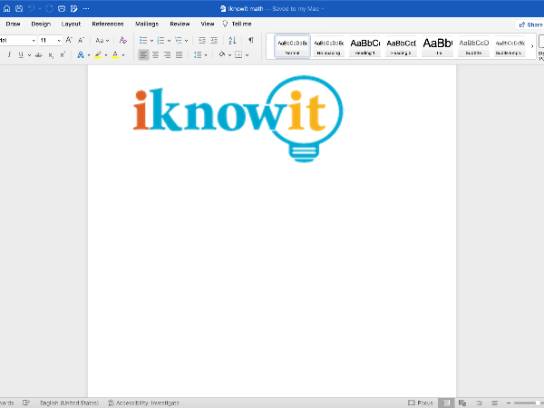Apply the Normal style
Screen dimensions: 544x408
pos(292,46)
